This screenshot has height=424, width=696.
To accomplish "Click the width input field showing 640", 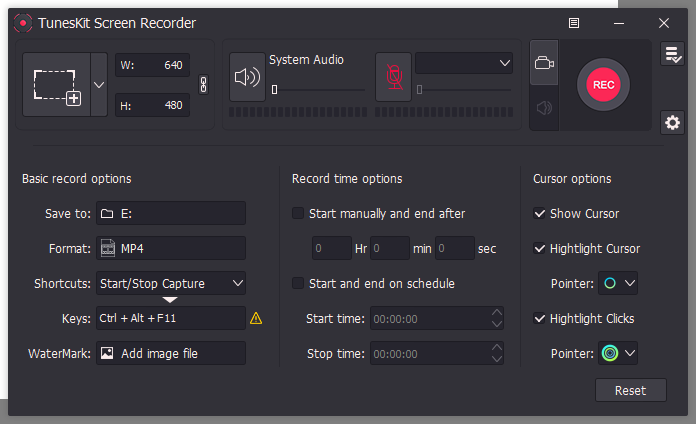I will [x=153, y=65].
